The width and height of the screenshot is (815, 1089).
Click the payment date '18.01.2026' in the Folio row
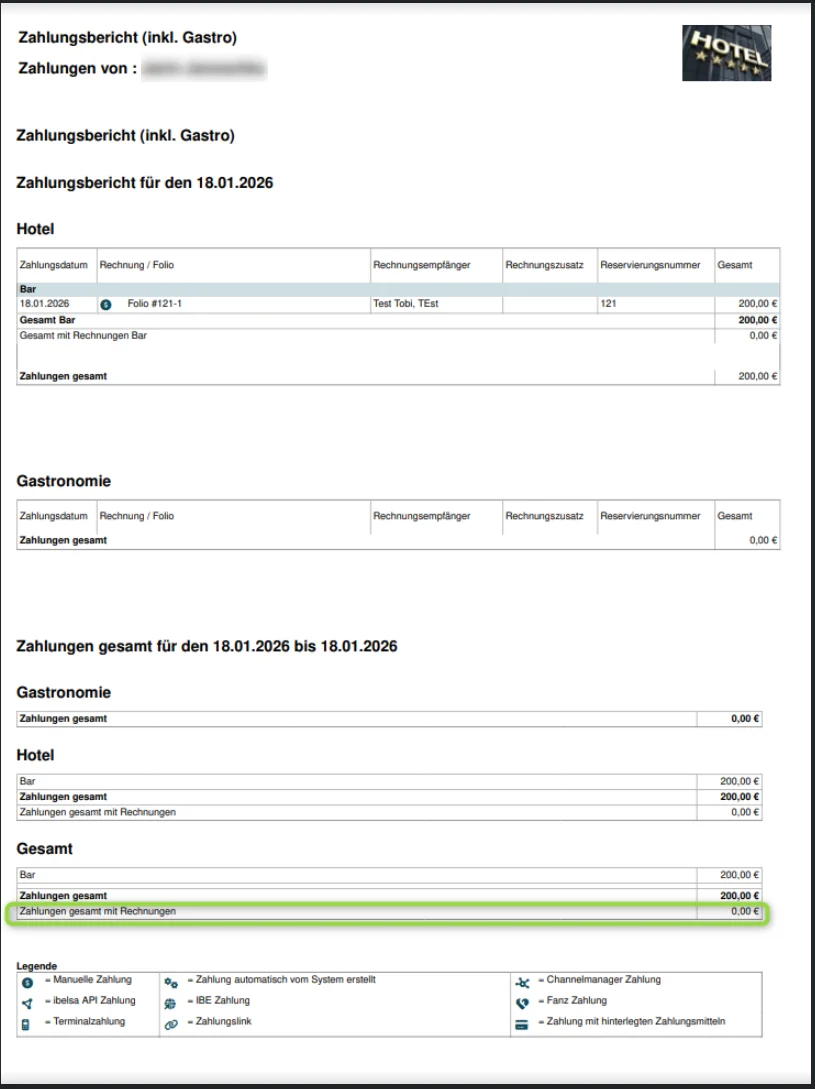44,304
